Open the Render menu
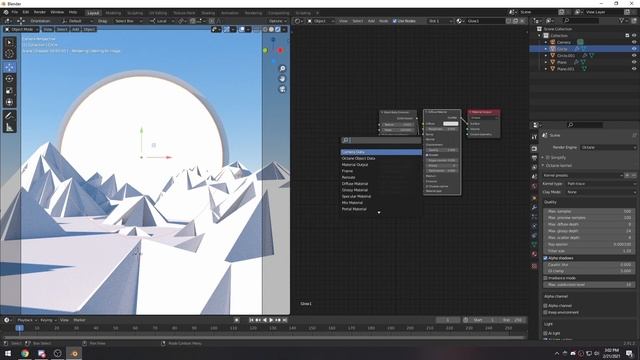 40,12
